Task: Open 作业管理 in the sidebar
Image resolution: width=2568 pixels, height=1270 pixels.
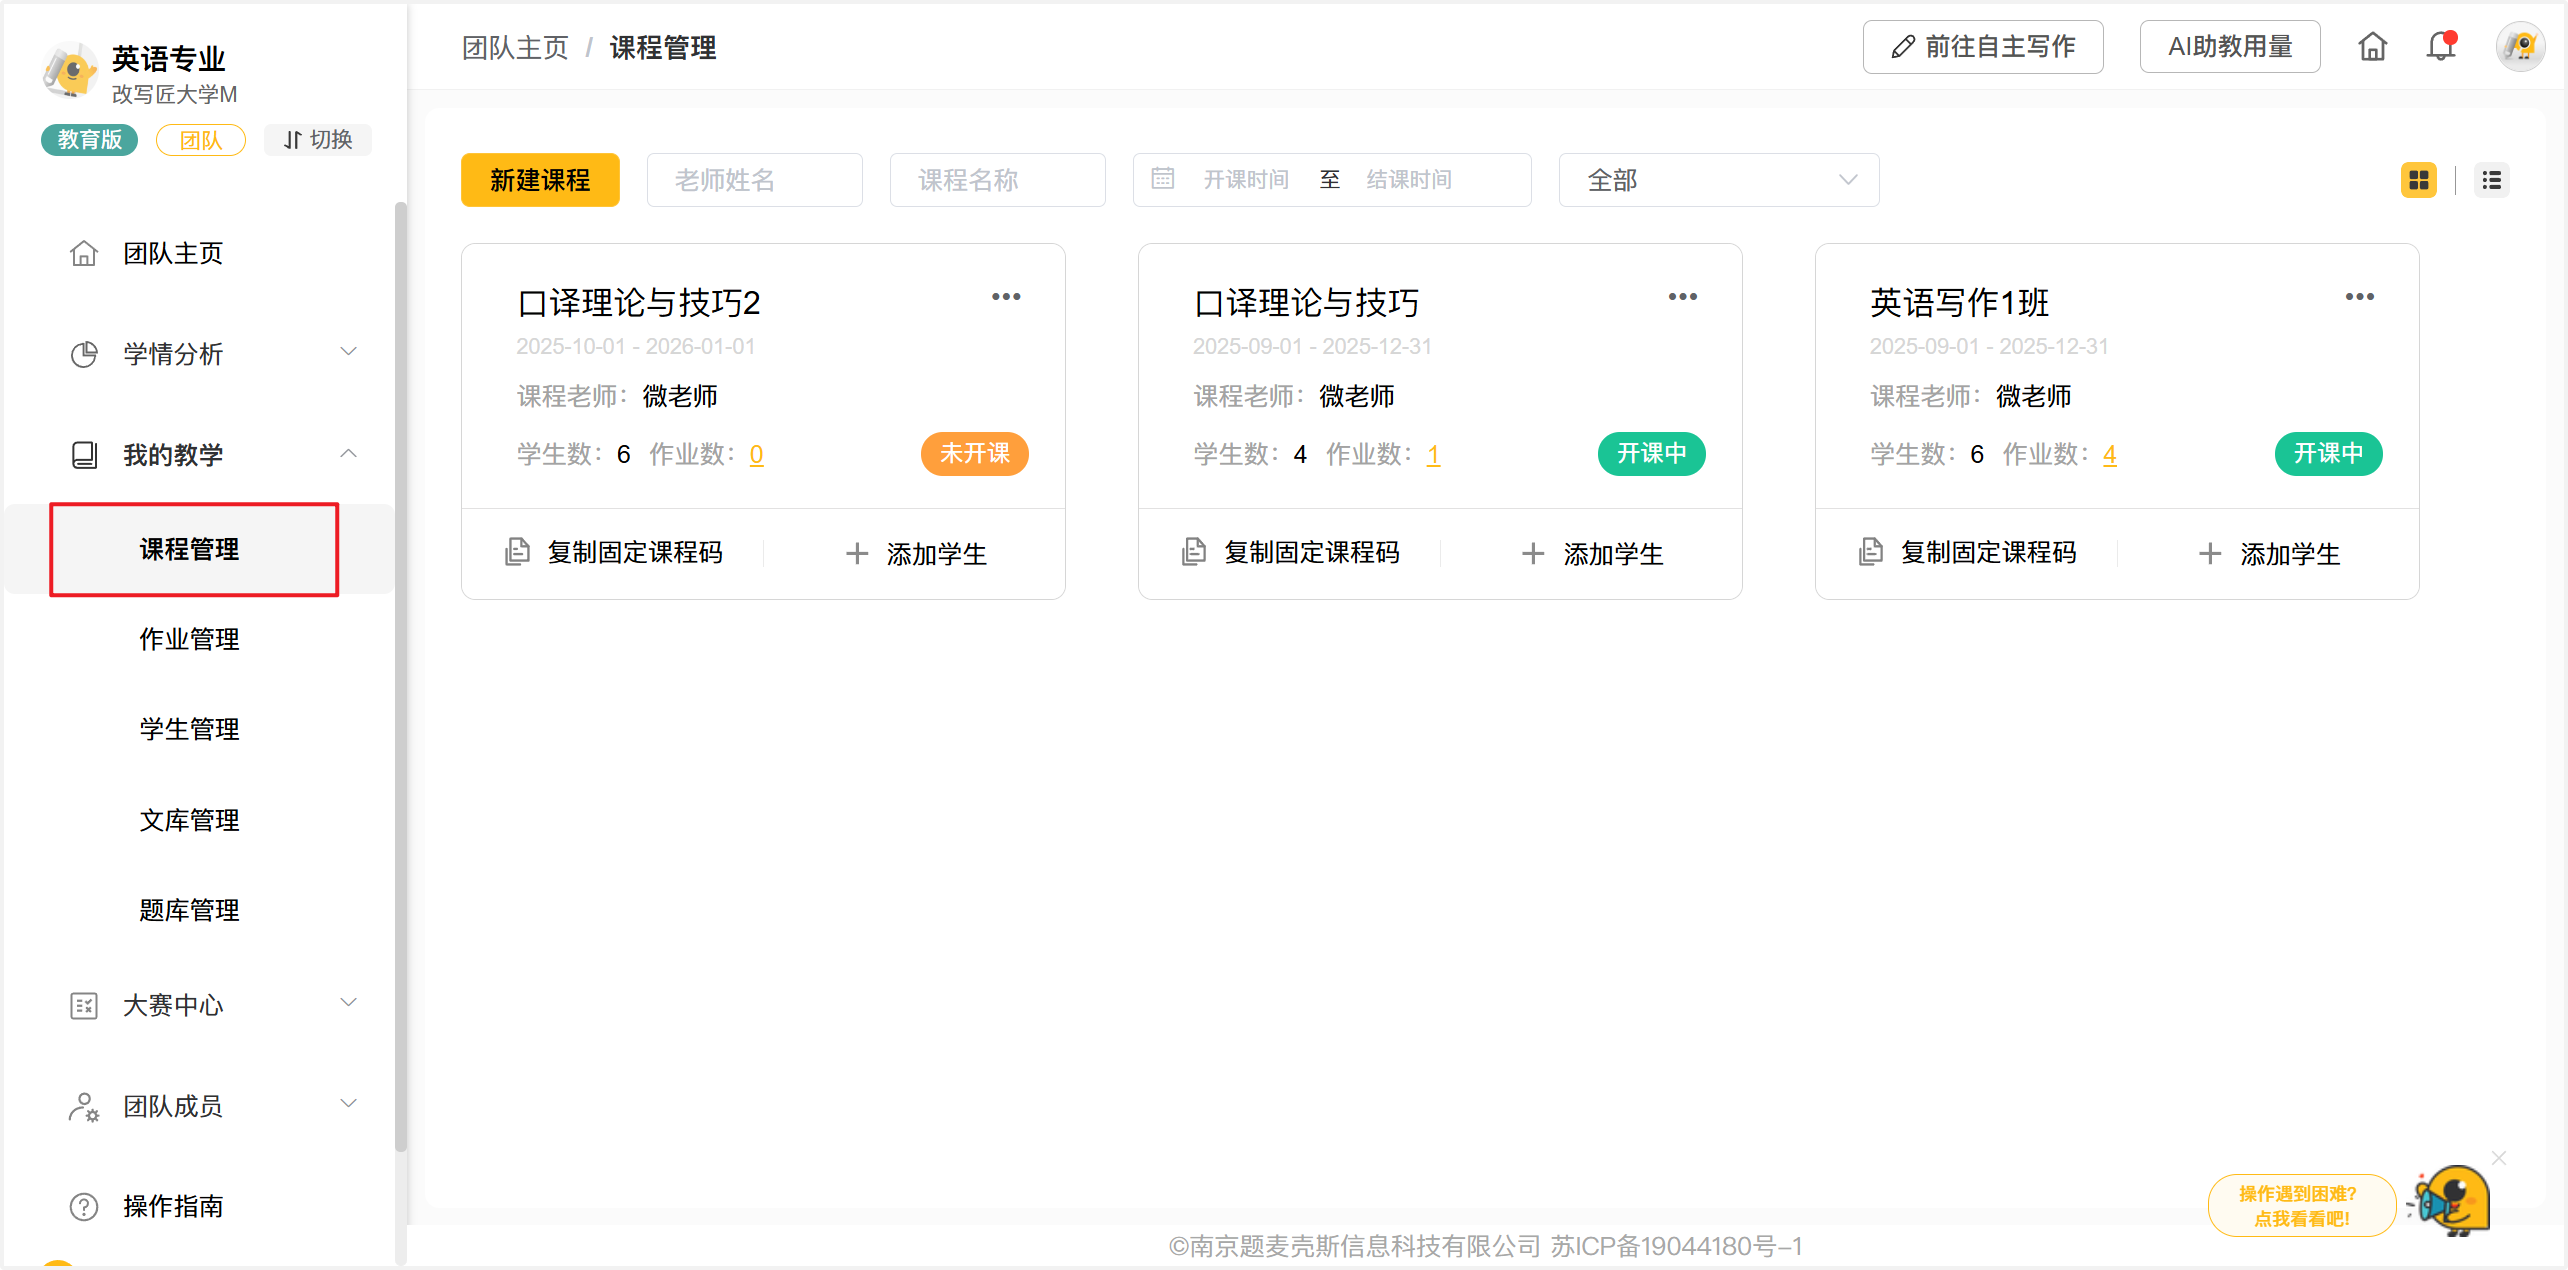Action: pos(189,639)
